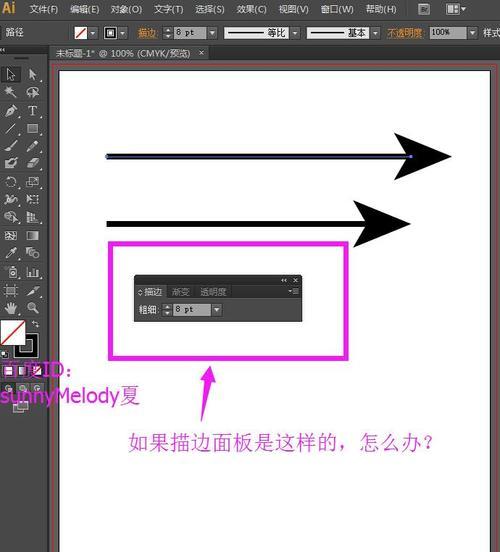Select the Type tool
The image size is (500, 552).
tap(32, 111)
